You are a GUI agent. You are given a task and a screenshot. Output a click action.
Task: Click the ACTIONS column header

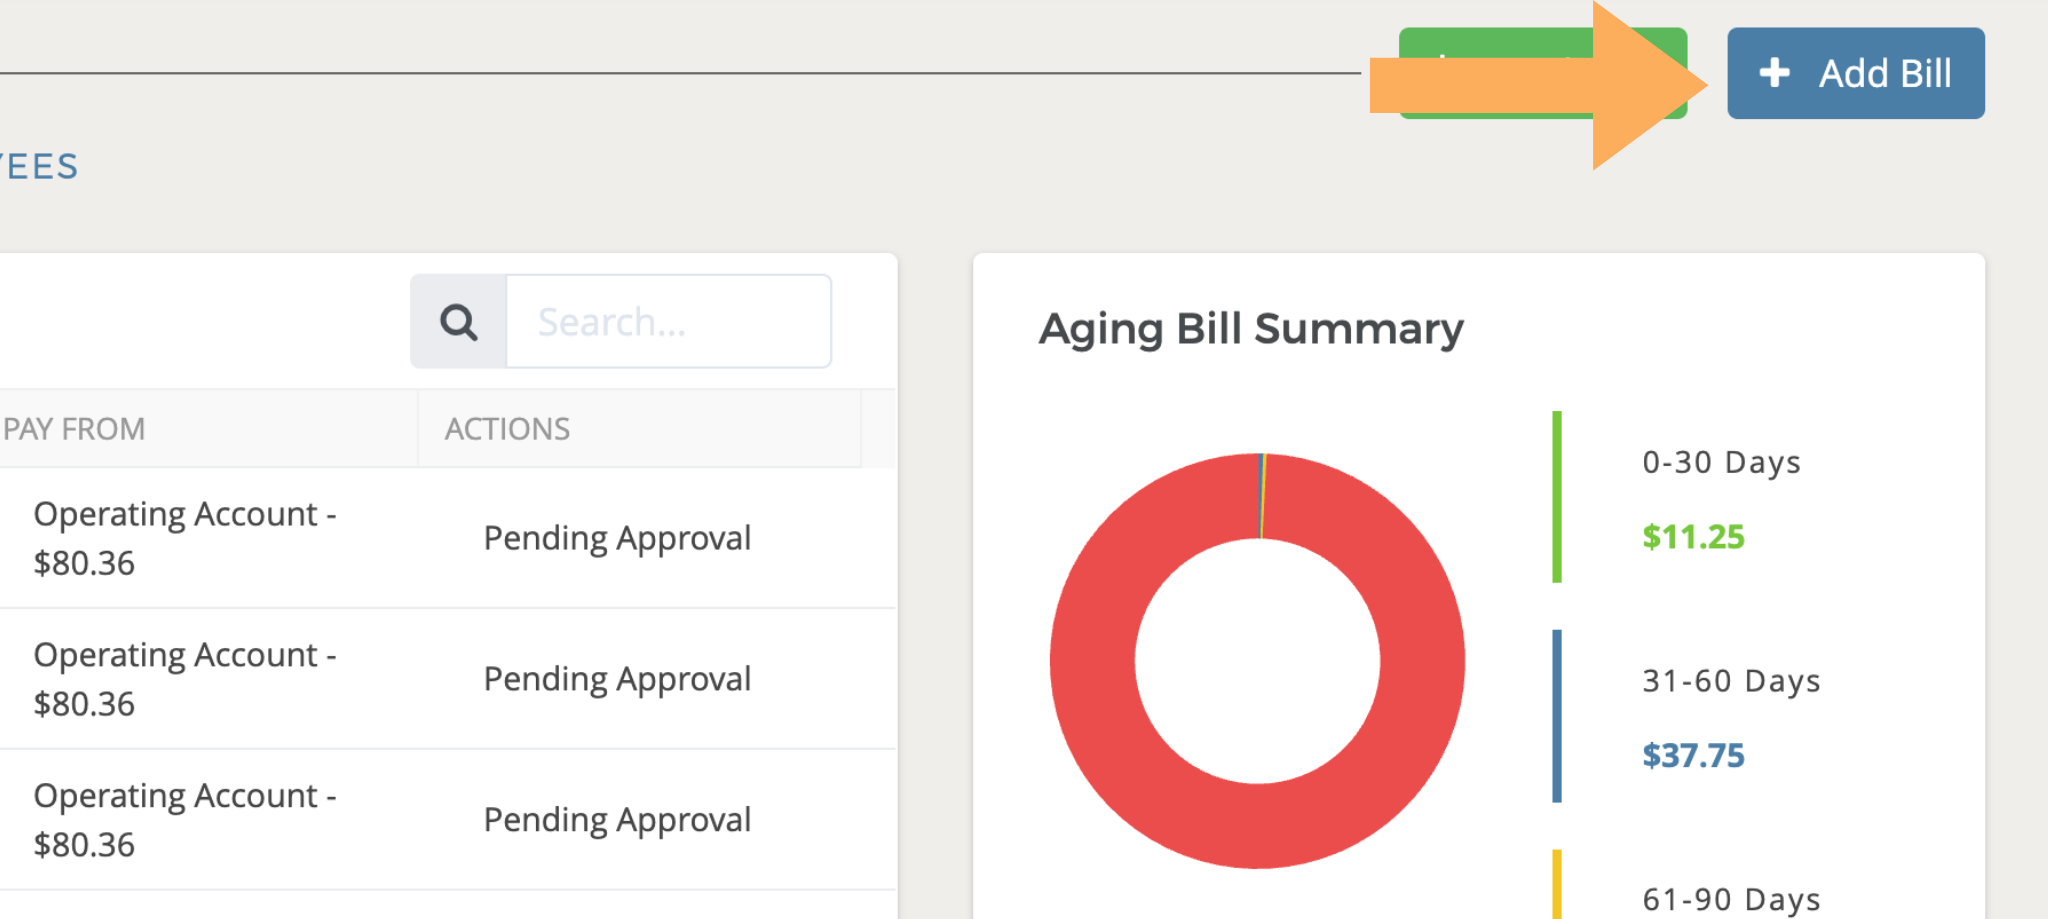click(507, 429)
